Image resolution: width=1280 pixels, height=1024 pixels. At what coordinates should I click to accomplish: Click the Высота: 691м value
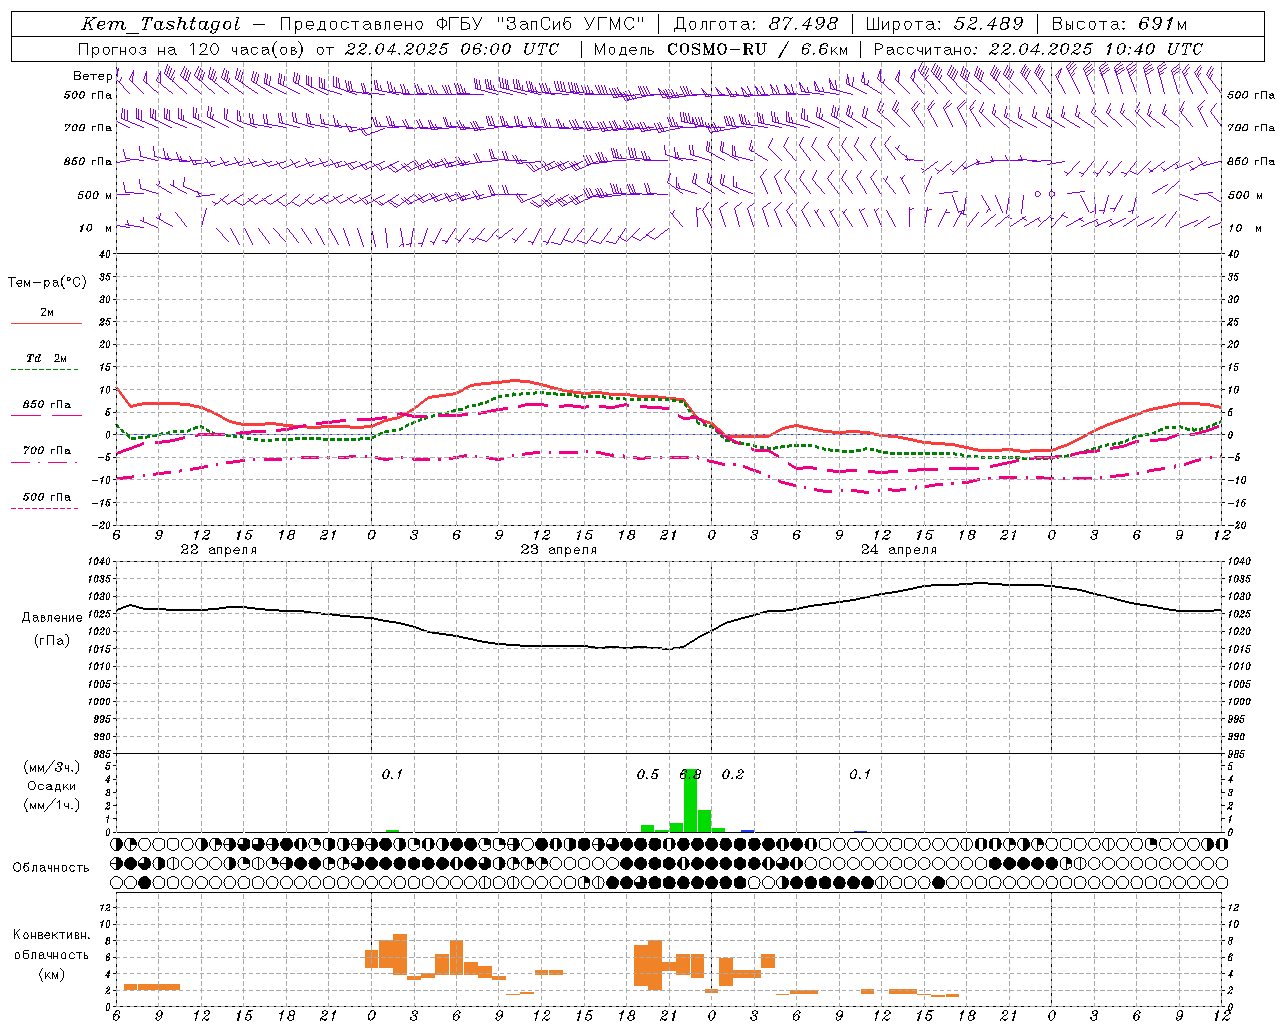coord(1119,24)
